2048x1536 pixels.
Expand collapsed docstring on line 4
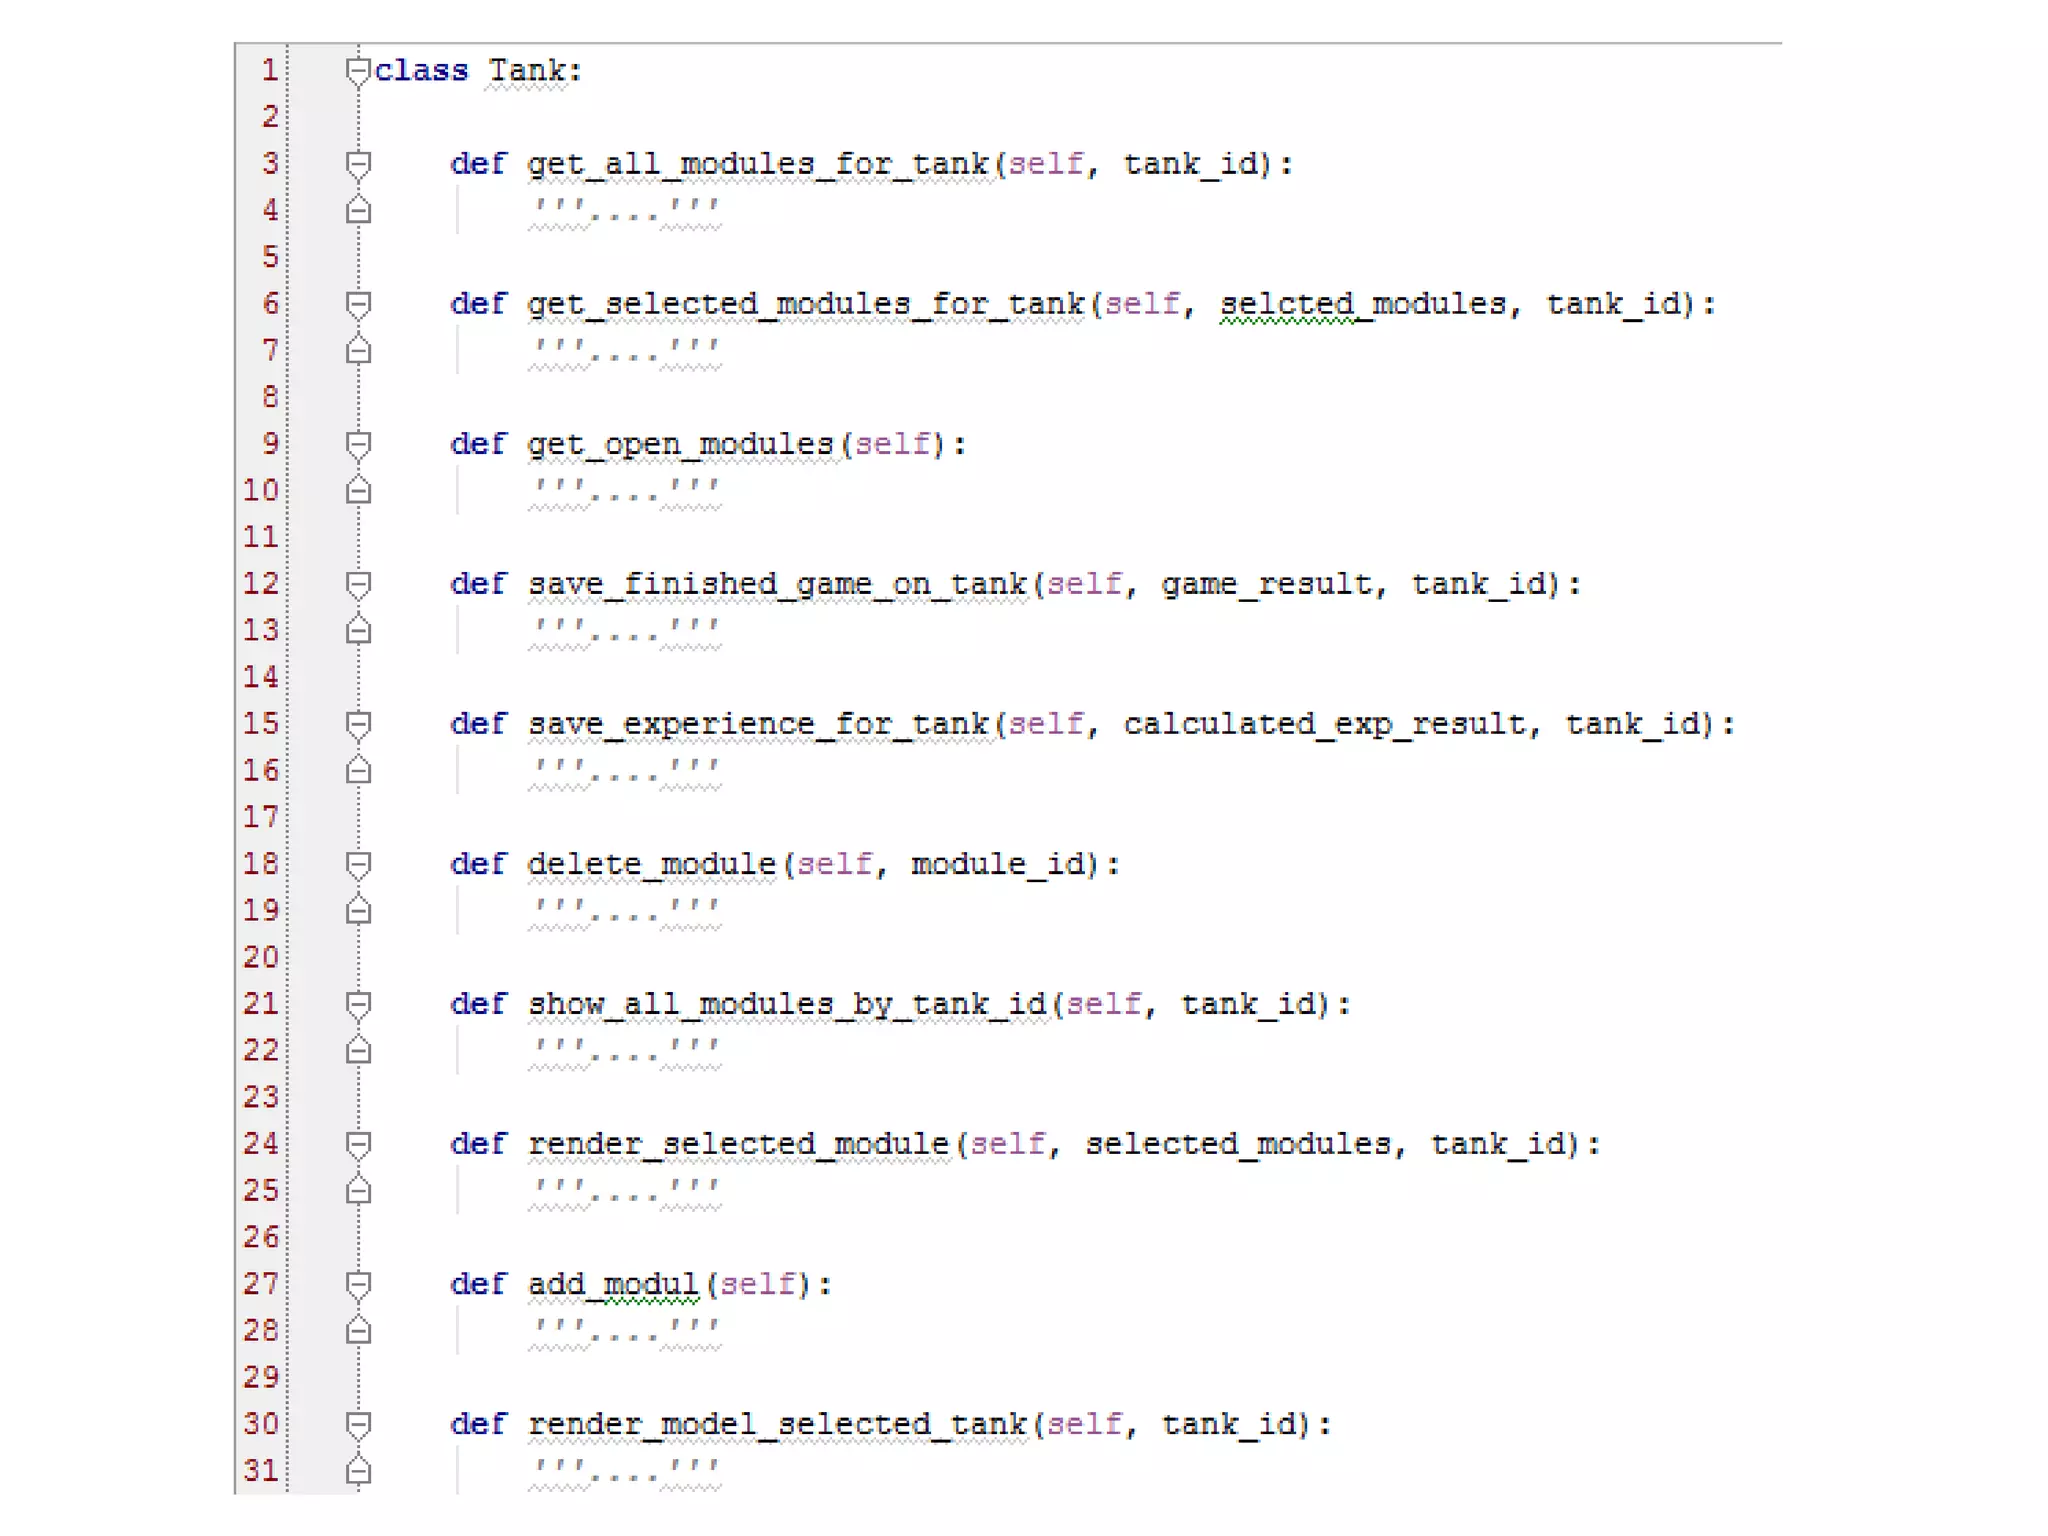coord(625,211)
